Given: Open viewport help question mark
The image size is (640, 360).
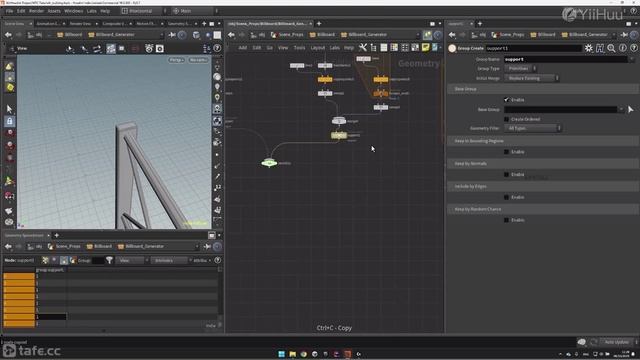Looking at the screenshot, I should point(218,49).
